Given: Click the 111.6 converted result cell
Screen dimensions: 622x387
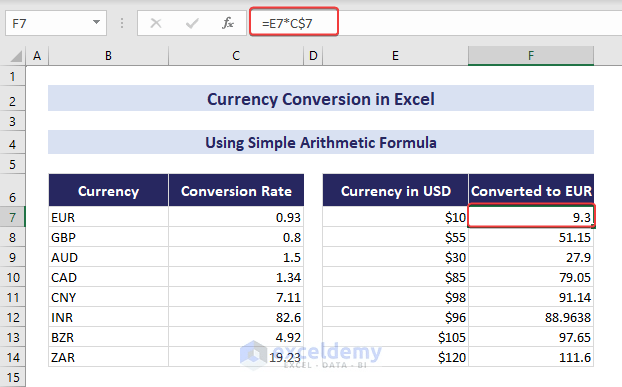Looking at the screenshot, I should (531, 357).
